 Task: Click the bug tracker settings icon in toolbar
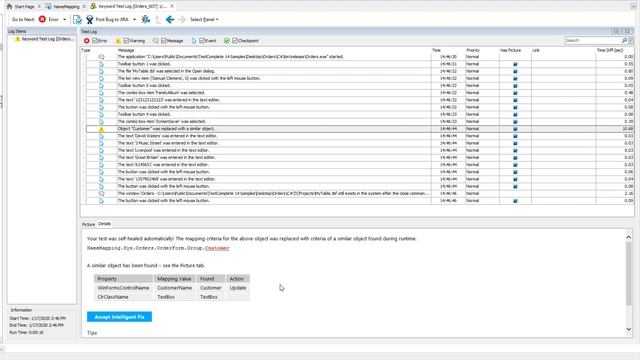pyautogui.click(x=146, y=19)
